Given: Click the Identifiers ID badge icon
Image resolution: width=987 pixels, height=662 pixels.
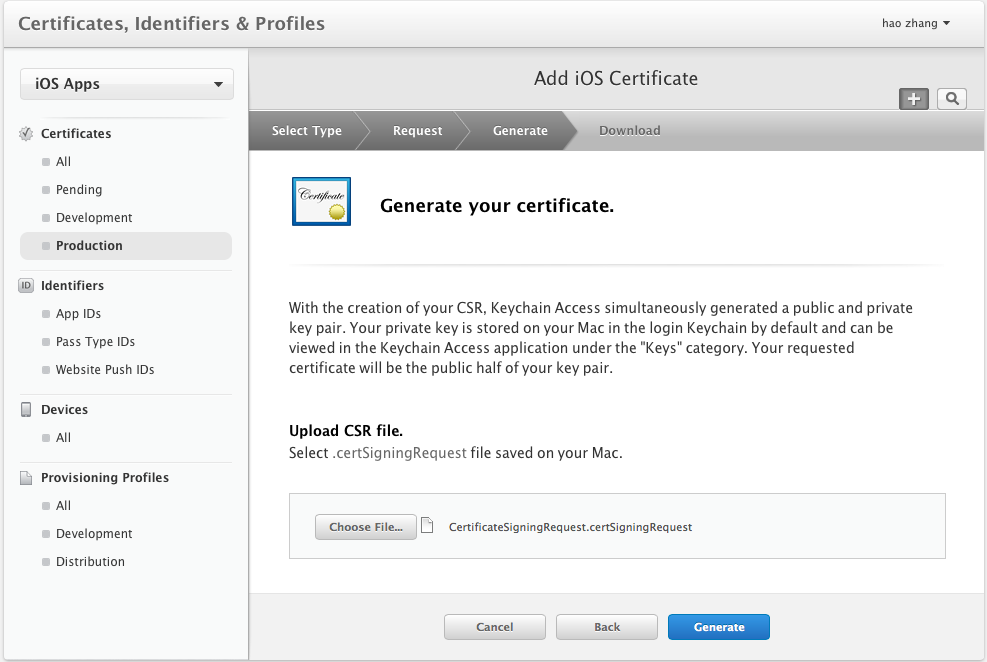Looking at the screenshot, I should [x=27, y=286].
